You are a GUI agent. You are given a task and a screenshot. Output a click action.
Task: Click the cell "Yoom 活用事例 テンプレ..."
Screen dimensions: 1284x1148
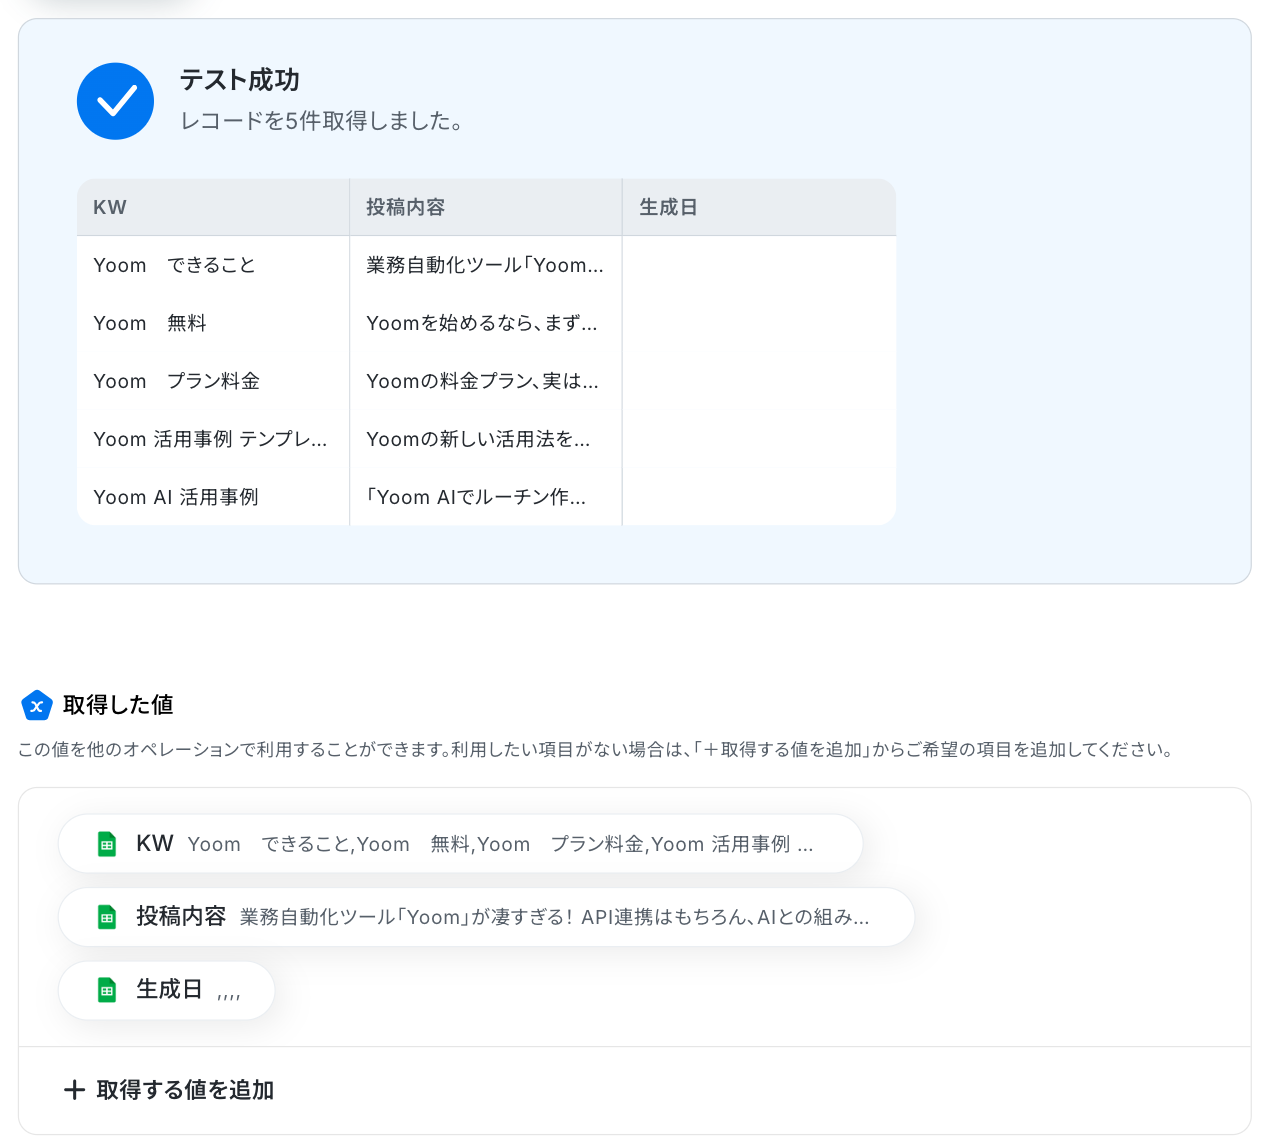click(213, 439)
